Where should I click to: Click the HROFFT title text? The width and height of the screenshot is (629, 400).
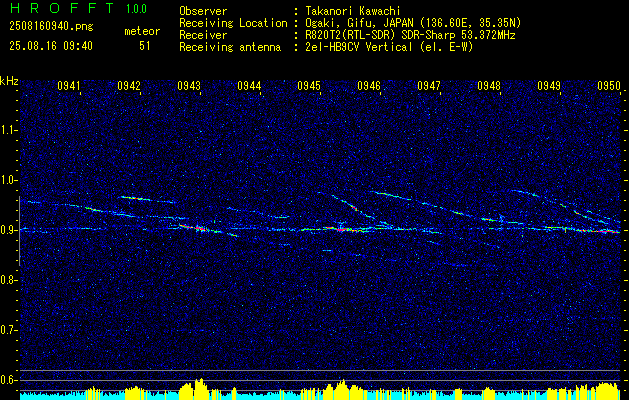(62, 8)
